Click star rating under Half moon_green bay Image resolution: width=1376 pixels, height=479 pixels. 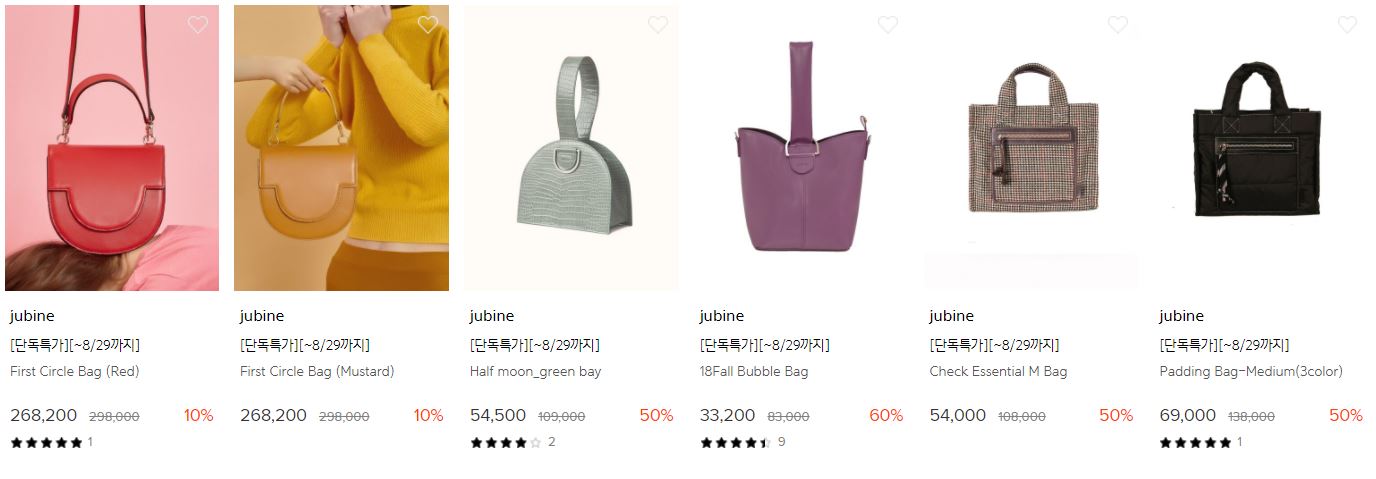pos(505,442)
